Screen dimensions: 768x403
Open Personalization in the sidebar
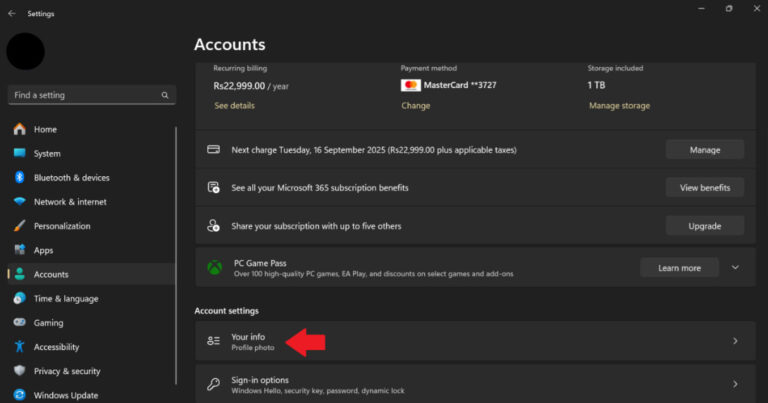click(x=91, y=226)
